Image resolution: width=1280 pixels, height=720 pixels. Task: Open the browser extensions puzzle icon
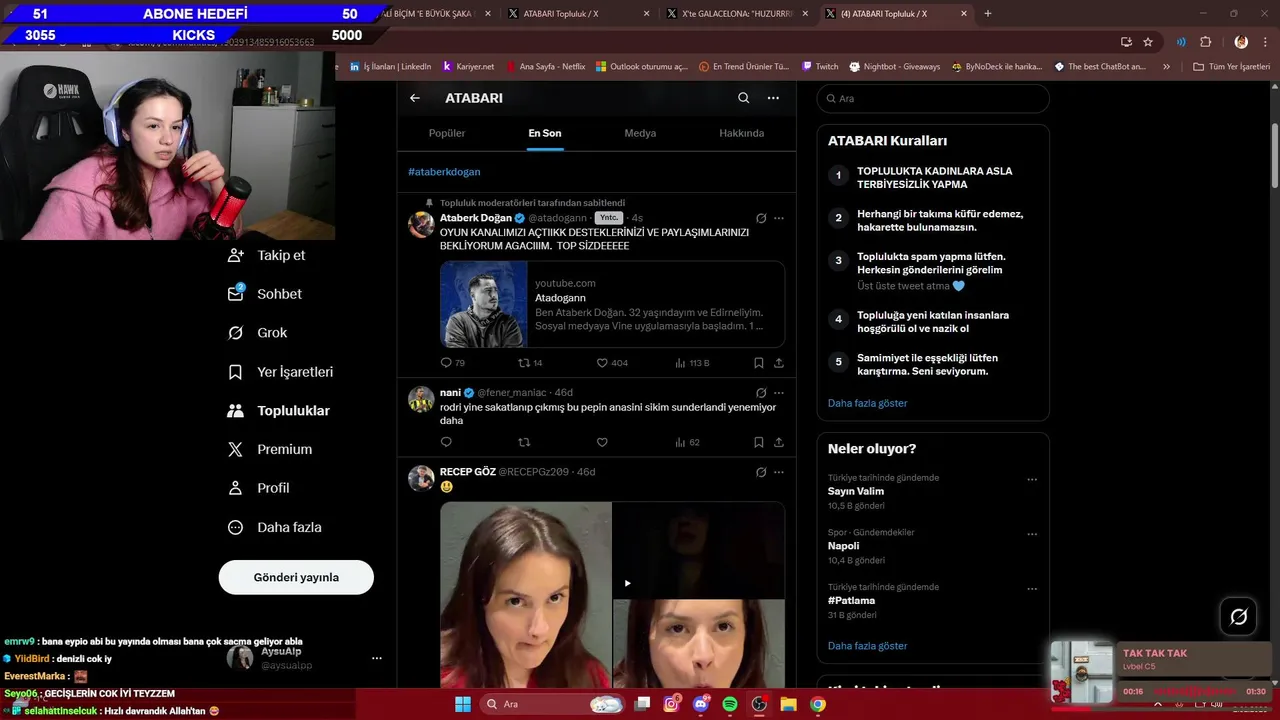1205,42
